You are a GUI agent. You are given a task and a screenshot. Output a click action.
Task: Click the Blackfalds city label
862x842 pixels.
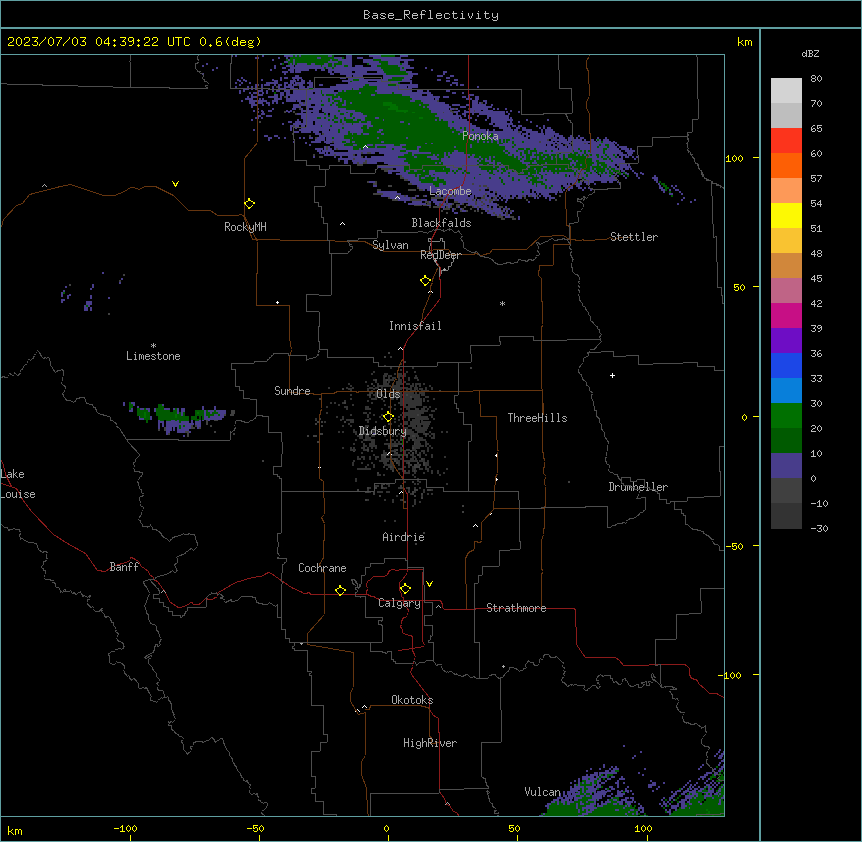coord(441,223)
